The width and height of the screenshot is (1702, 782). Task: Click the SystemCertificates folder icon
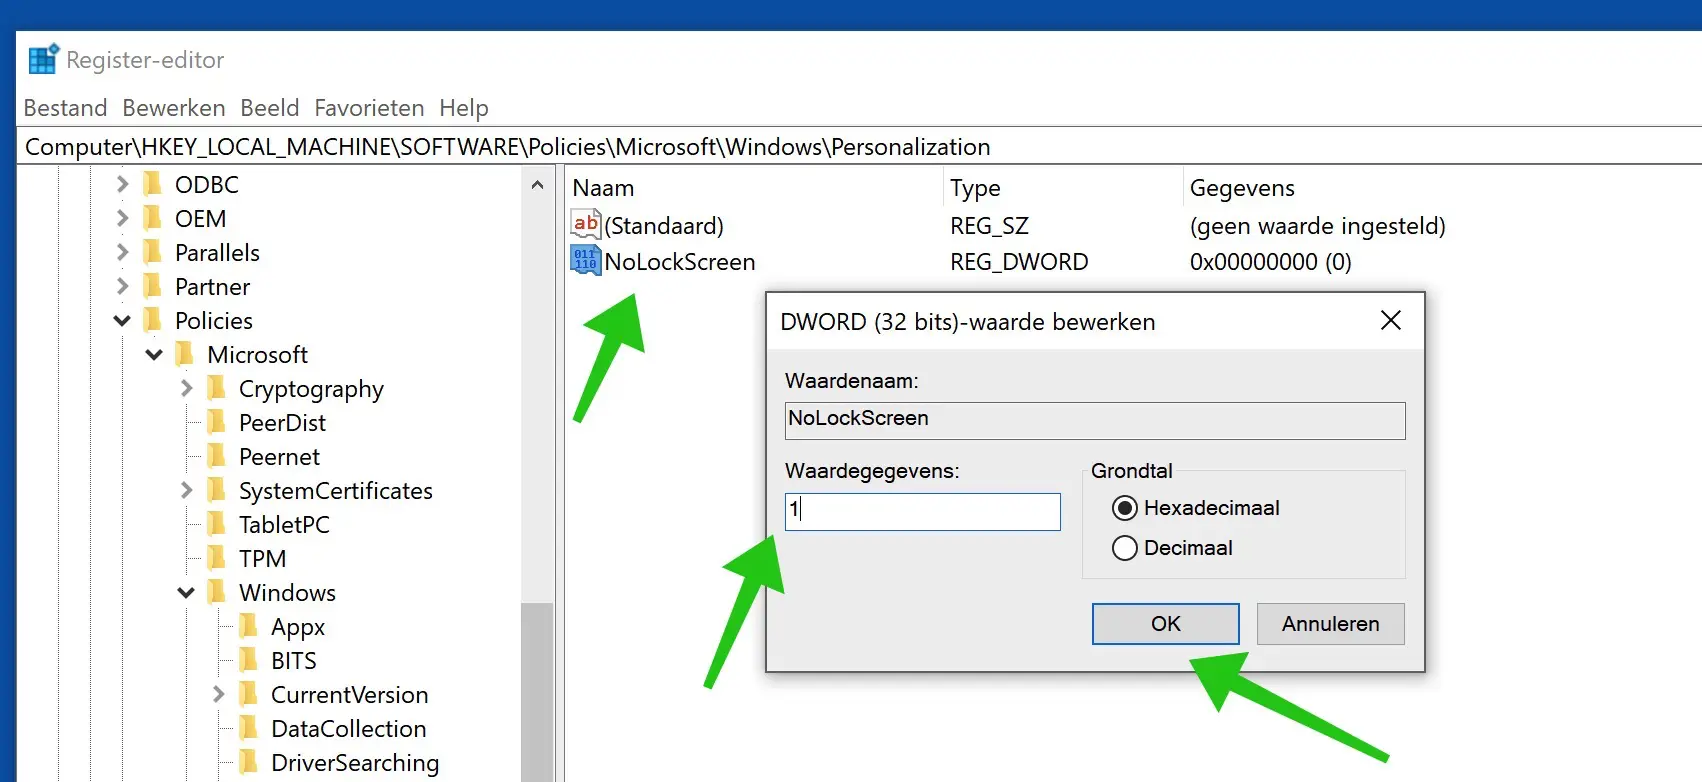217,490
